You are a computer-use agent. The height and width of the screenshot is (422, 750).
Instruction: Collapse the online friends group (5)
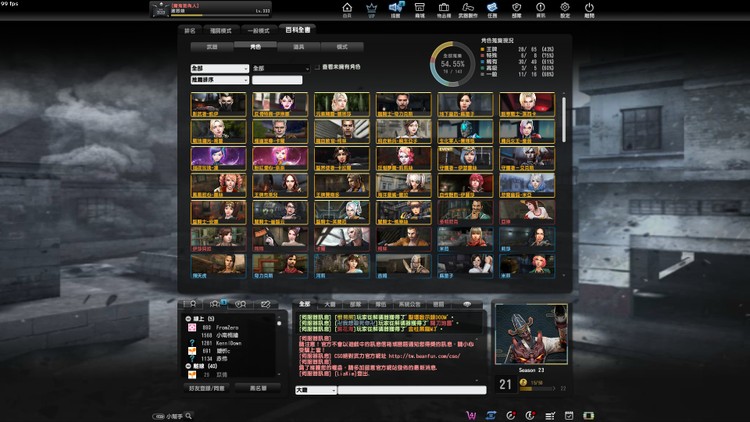(188, 319)
